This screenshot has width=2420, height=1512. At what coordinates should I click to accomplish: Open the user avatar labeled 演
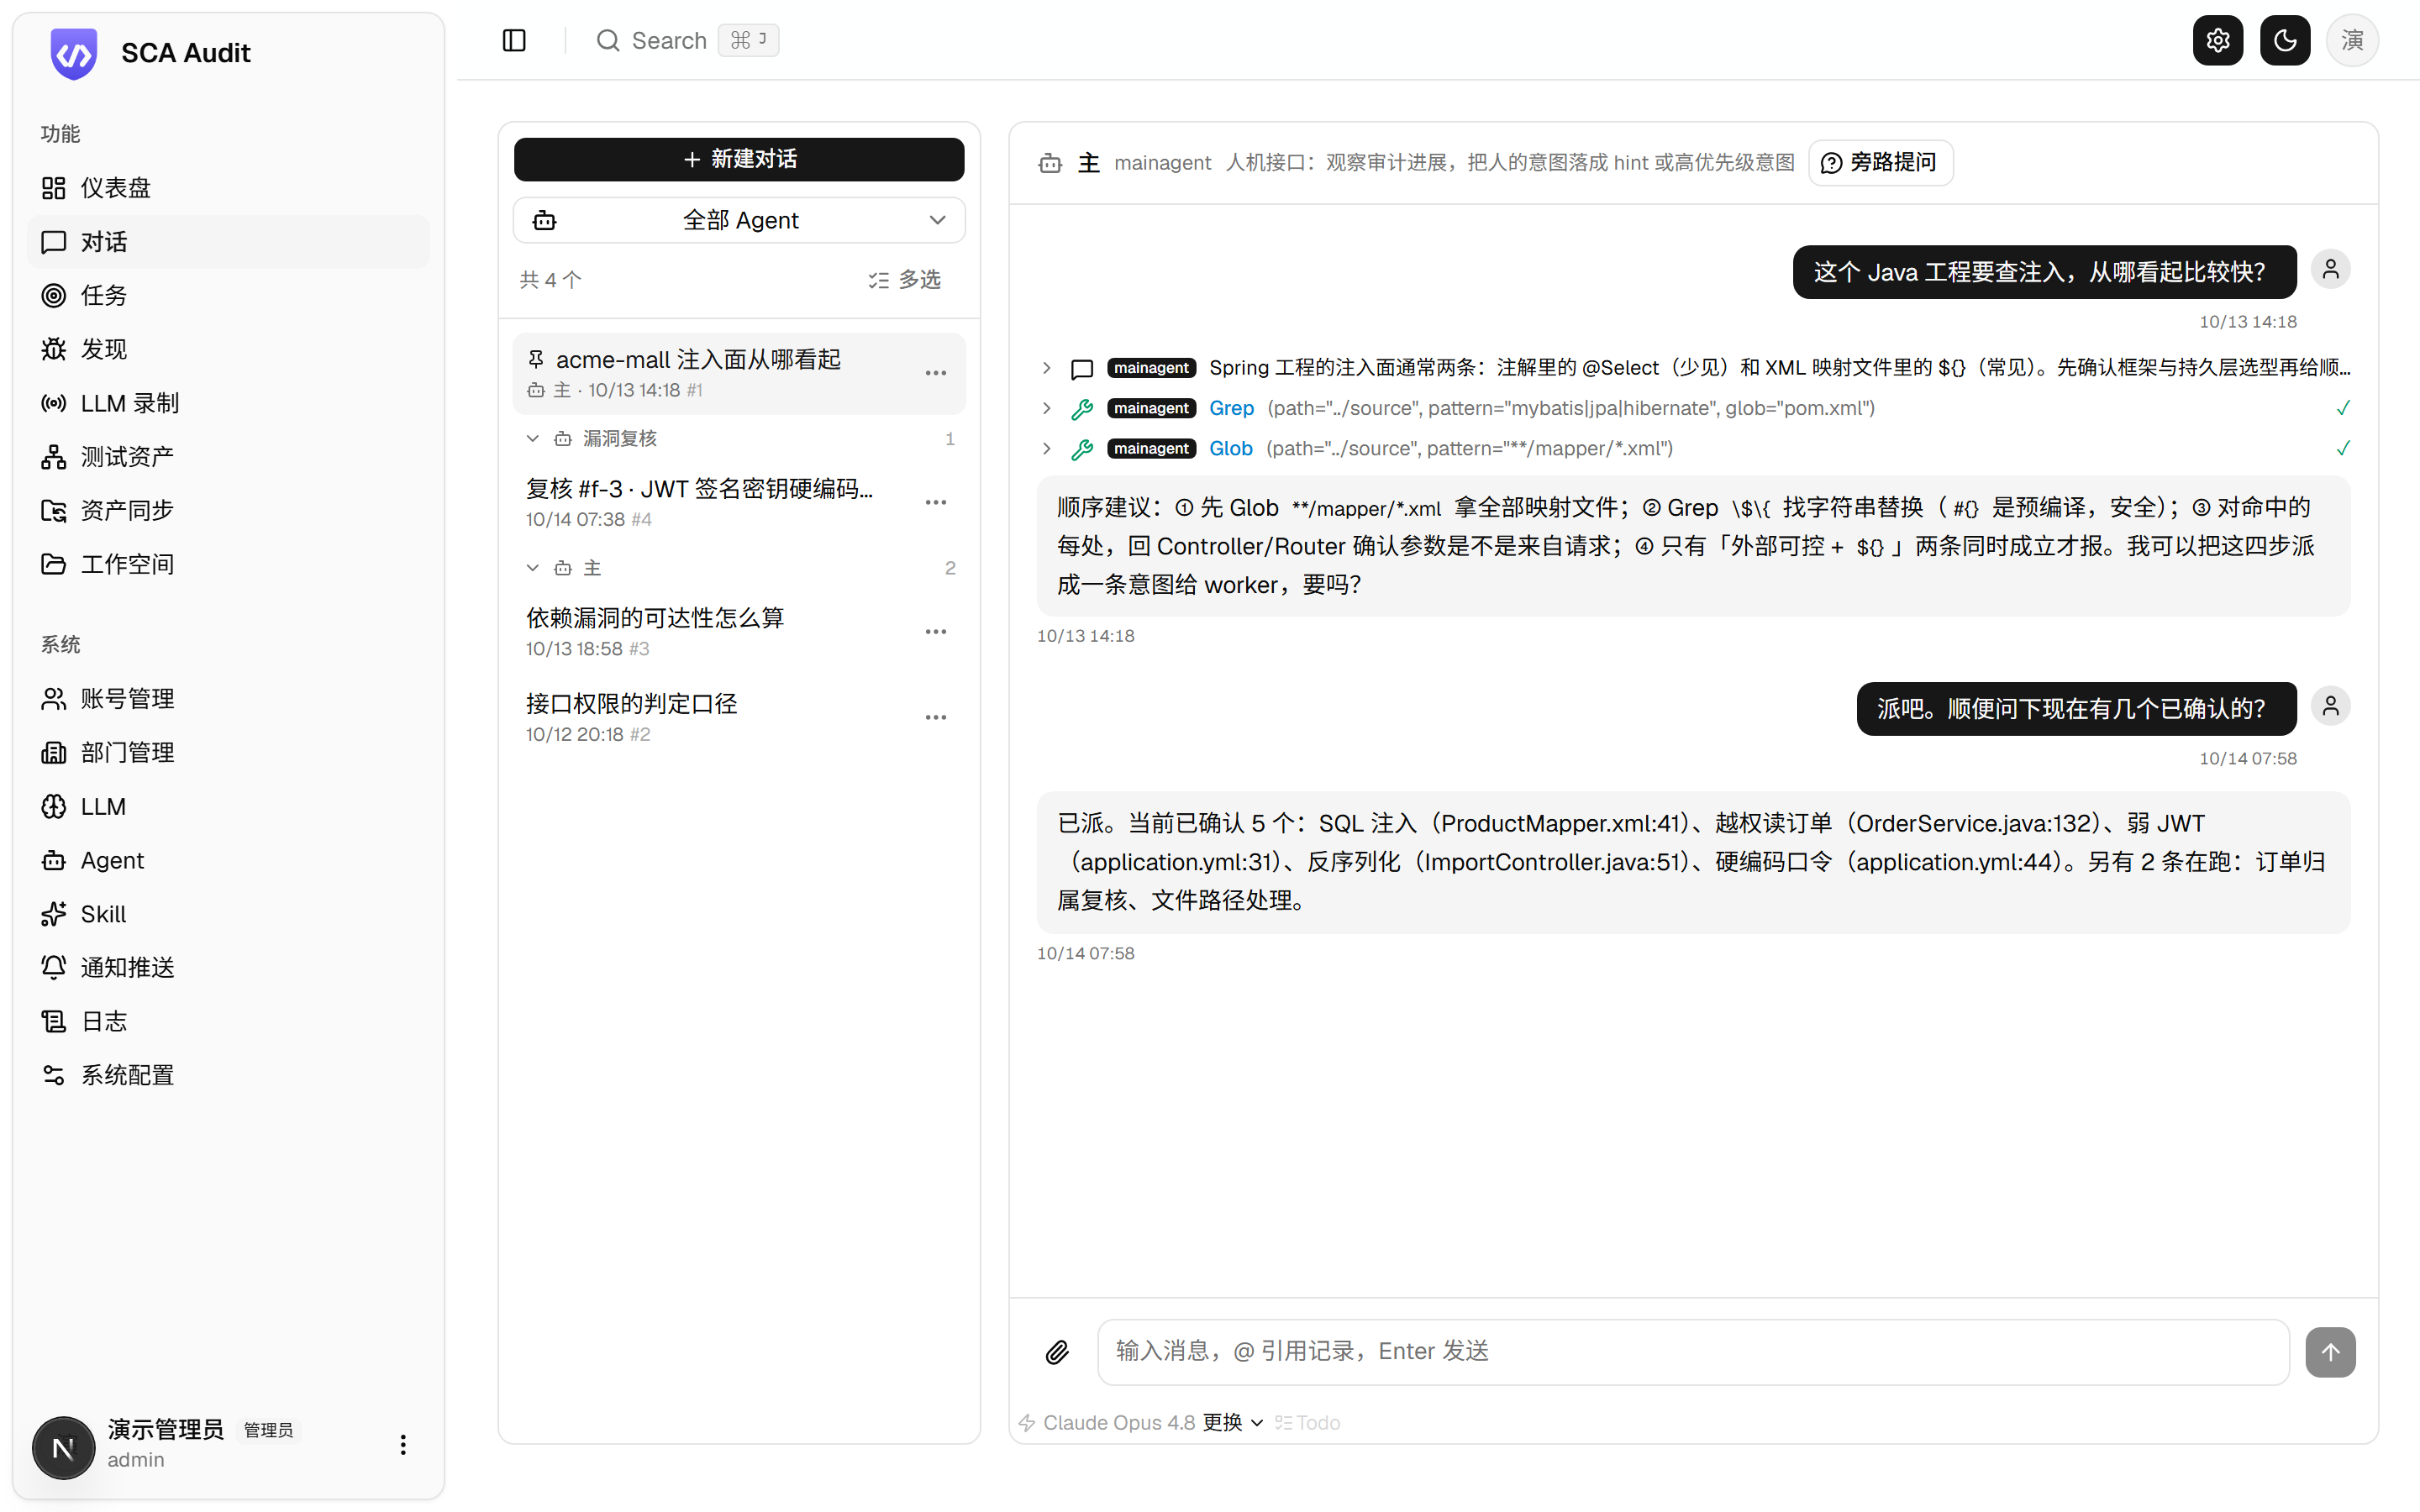pyautogui.click(x=2352, y=40)
